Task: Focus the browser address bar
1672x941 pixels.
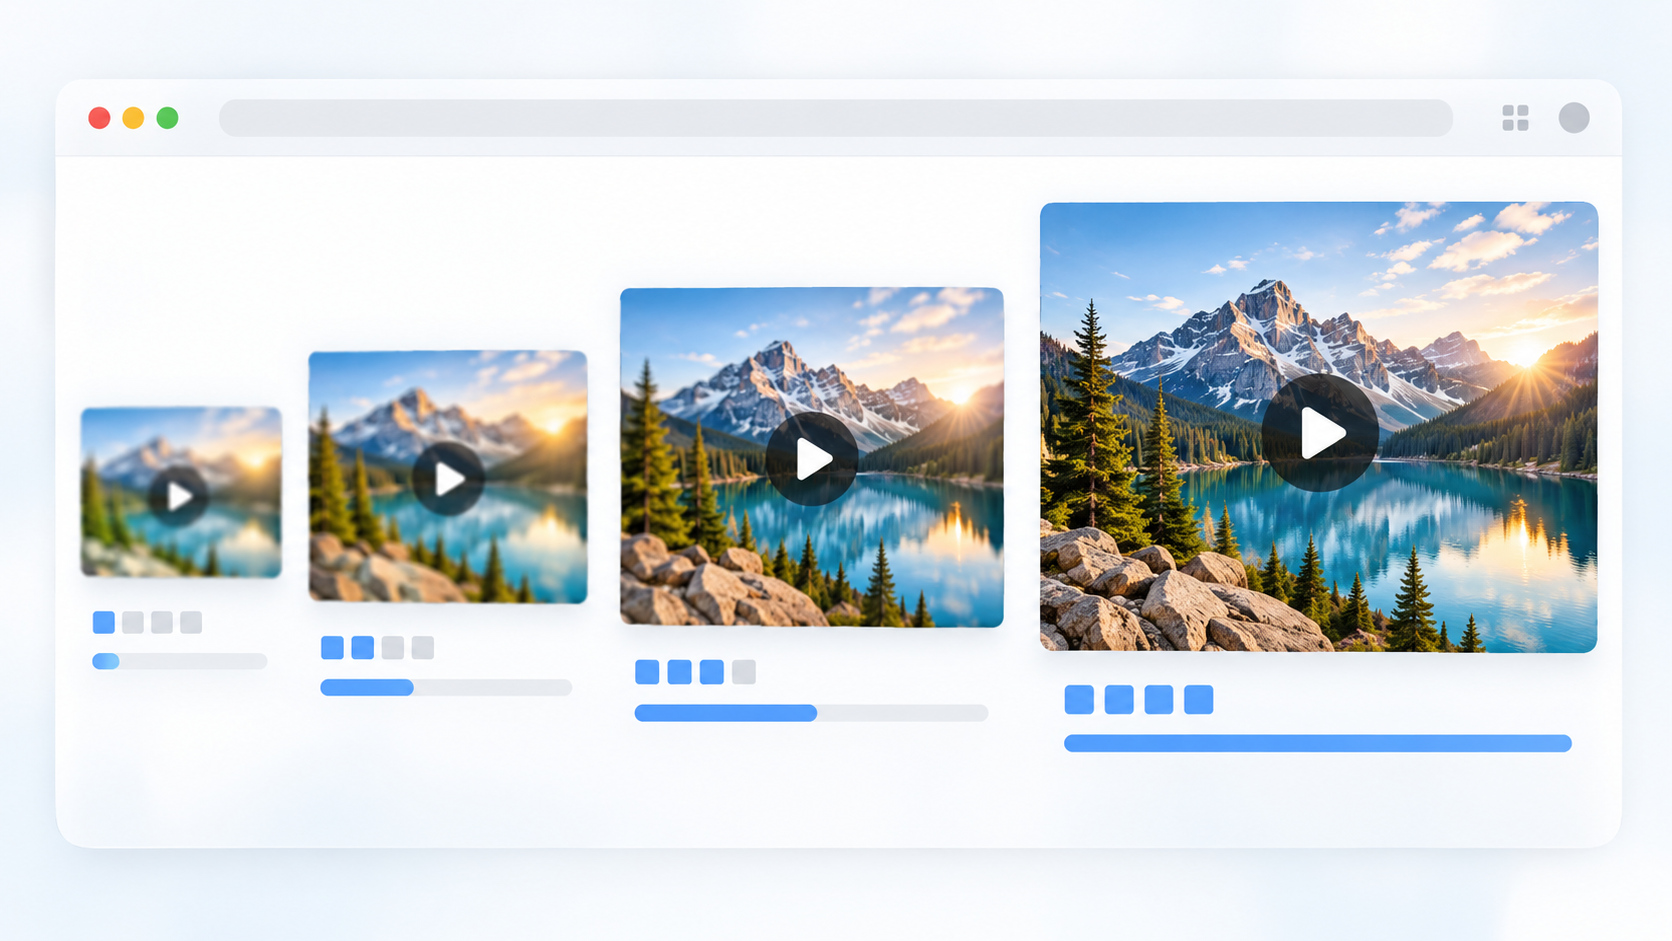Action: [x=836, y=118]
